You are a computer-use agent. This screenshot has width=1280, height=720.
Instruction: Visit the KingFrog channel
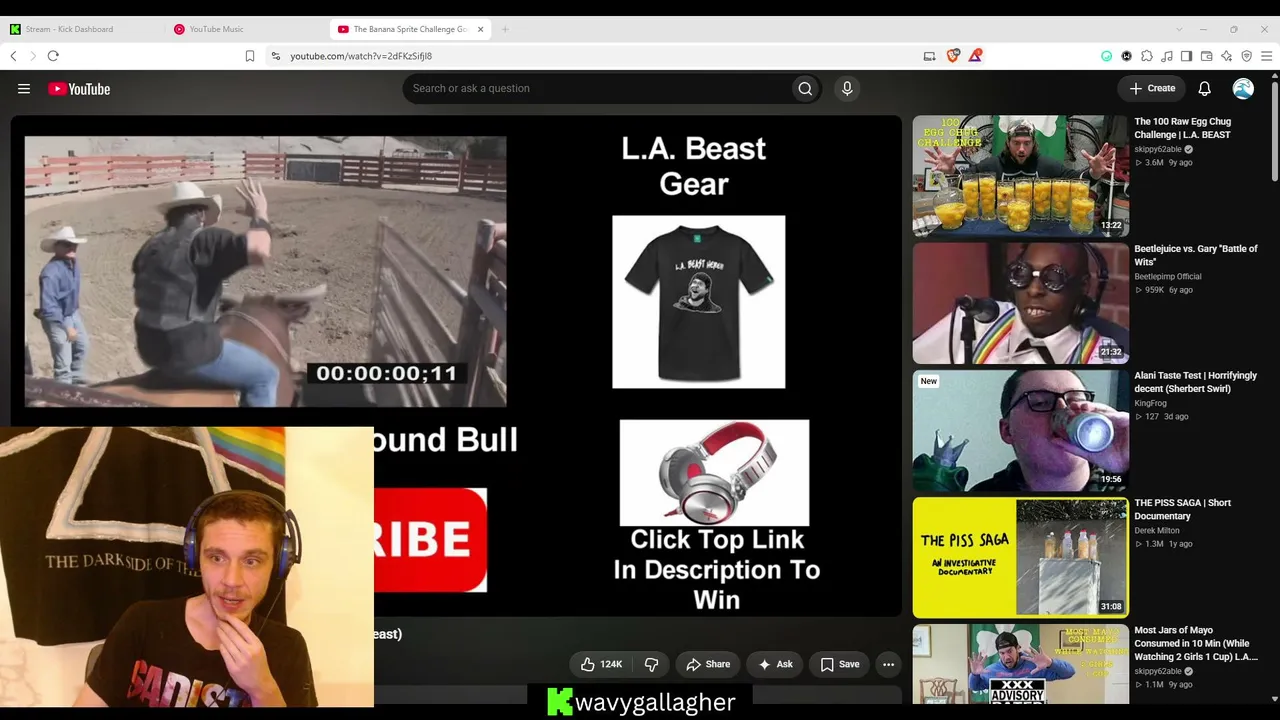point(1151,403)
